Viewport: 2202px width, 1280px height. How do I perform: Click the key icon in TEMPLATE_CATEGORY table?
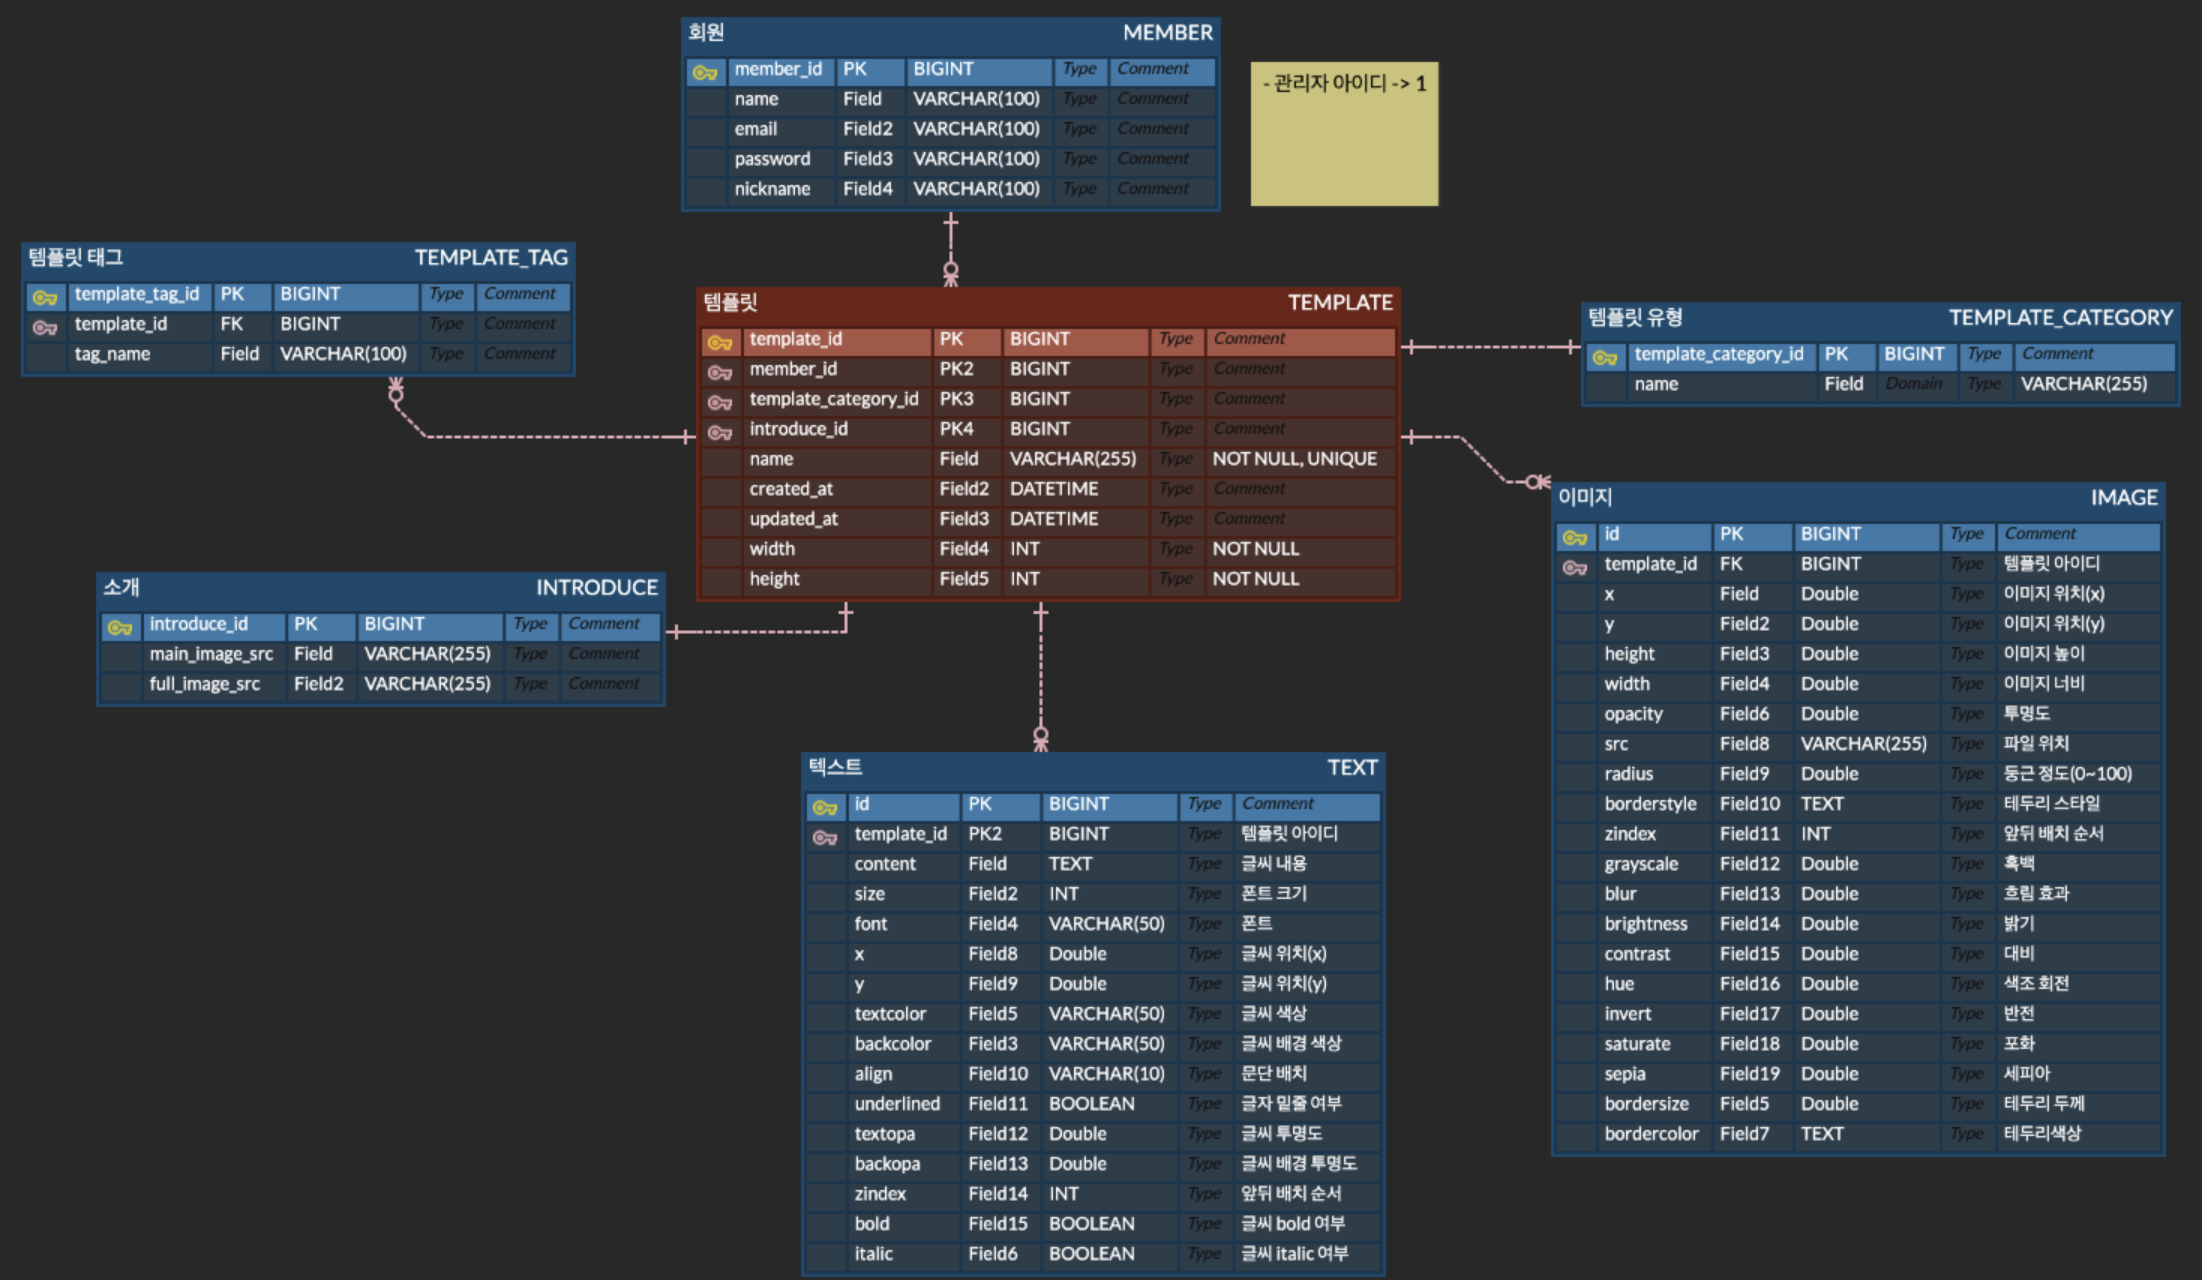coord(1605,357)
